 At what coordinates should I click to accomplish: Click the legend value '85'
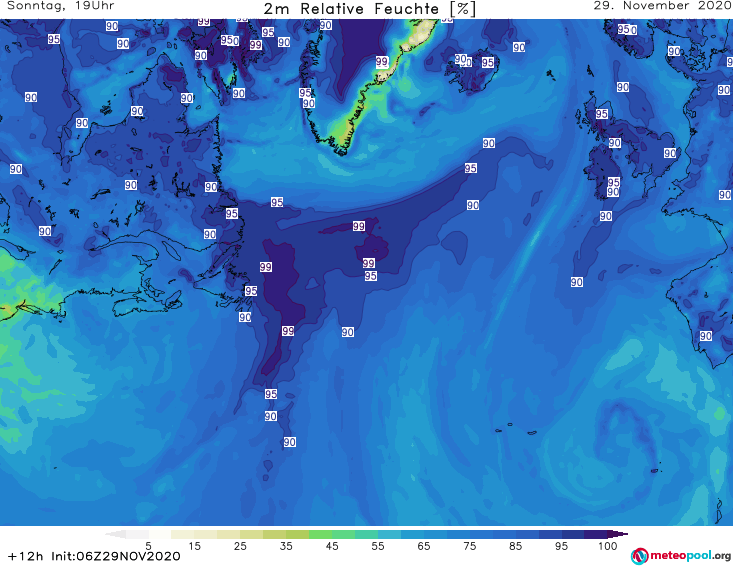515,546
